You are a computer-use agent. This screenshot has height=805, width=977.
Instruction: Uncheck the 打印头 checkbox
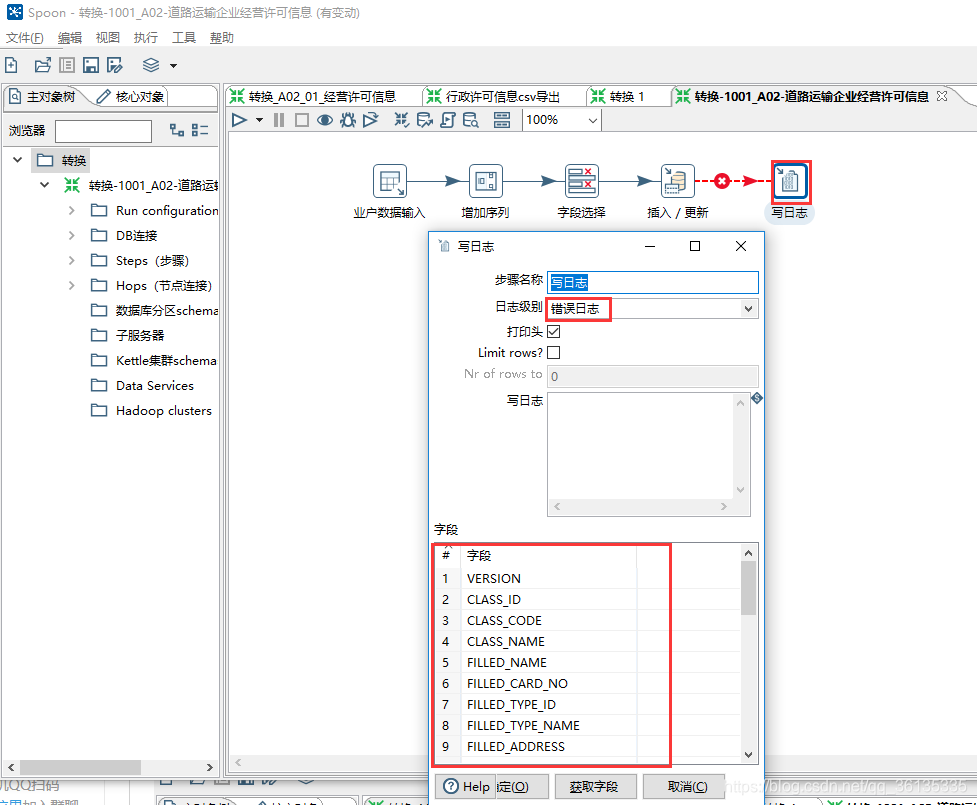coord(553,331)
